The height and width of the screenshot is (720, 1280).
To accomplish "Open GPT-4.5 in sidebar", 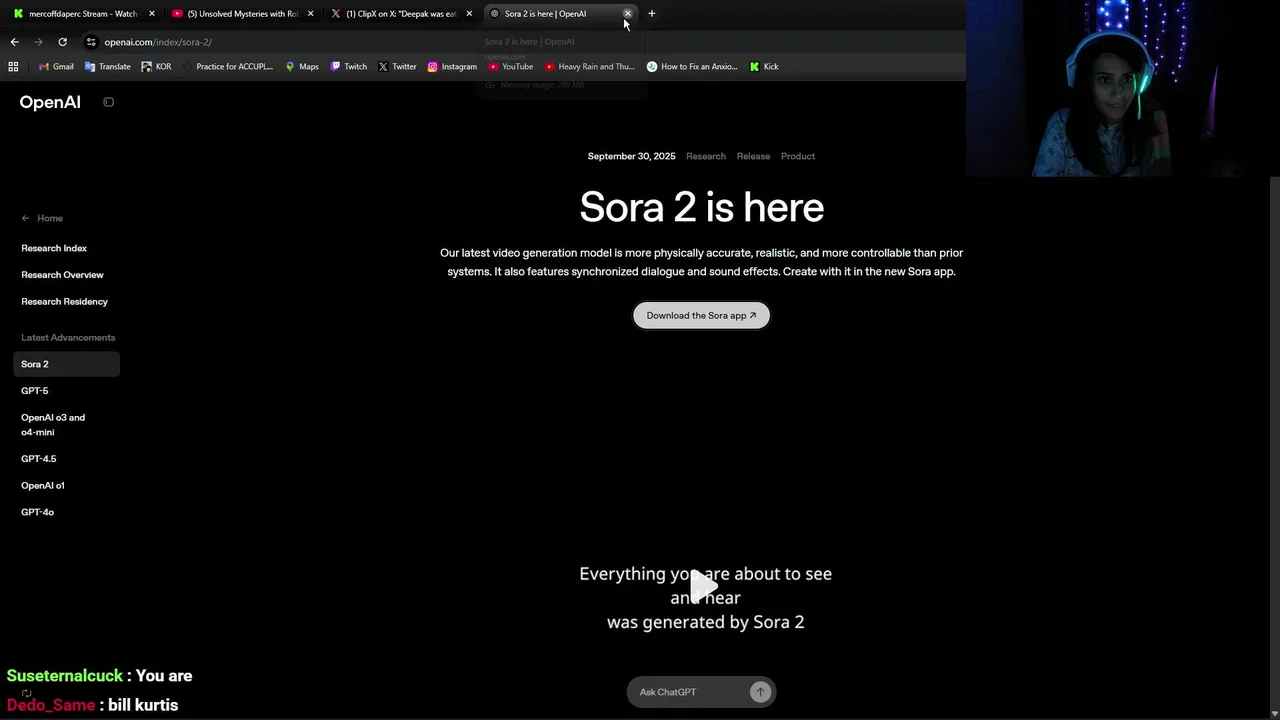I will (39, 459).
